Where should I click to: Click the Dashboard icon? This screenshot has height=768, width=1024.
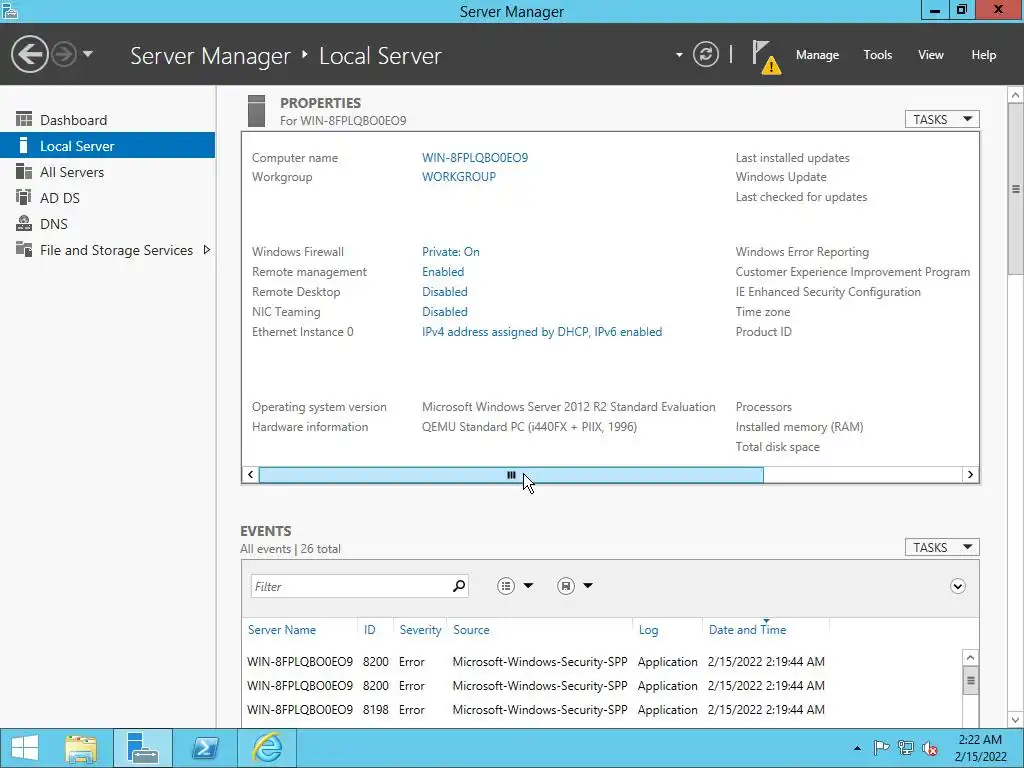tap(24, 119)
